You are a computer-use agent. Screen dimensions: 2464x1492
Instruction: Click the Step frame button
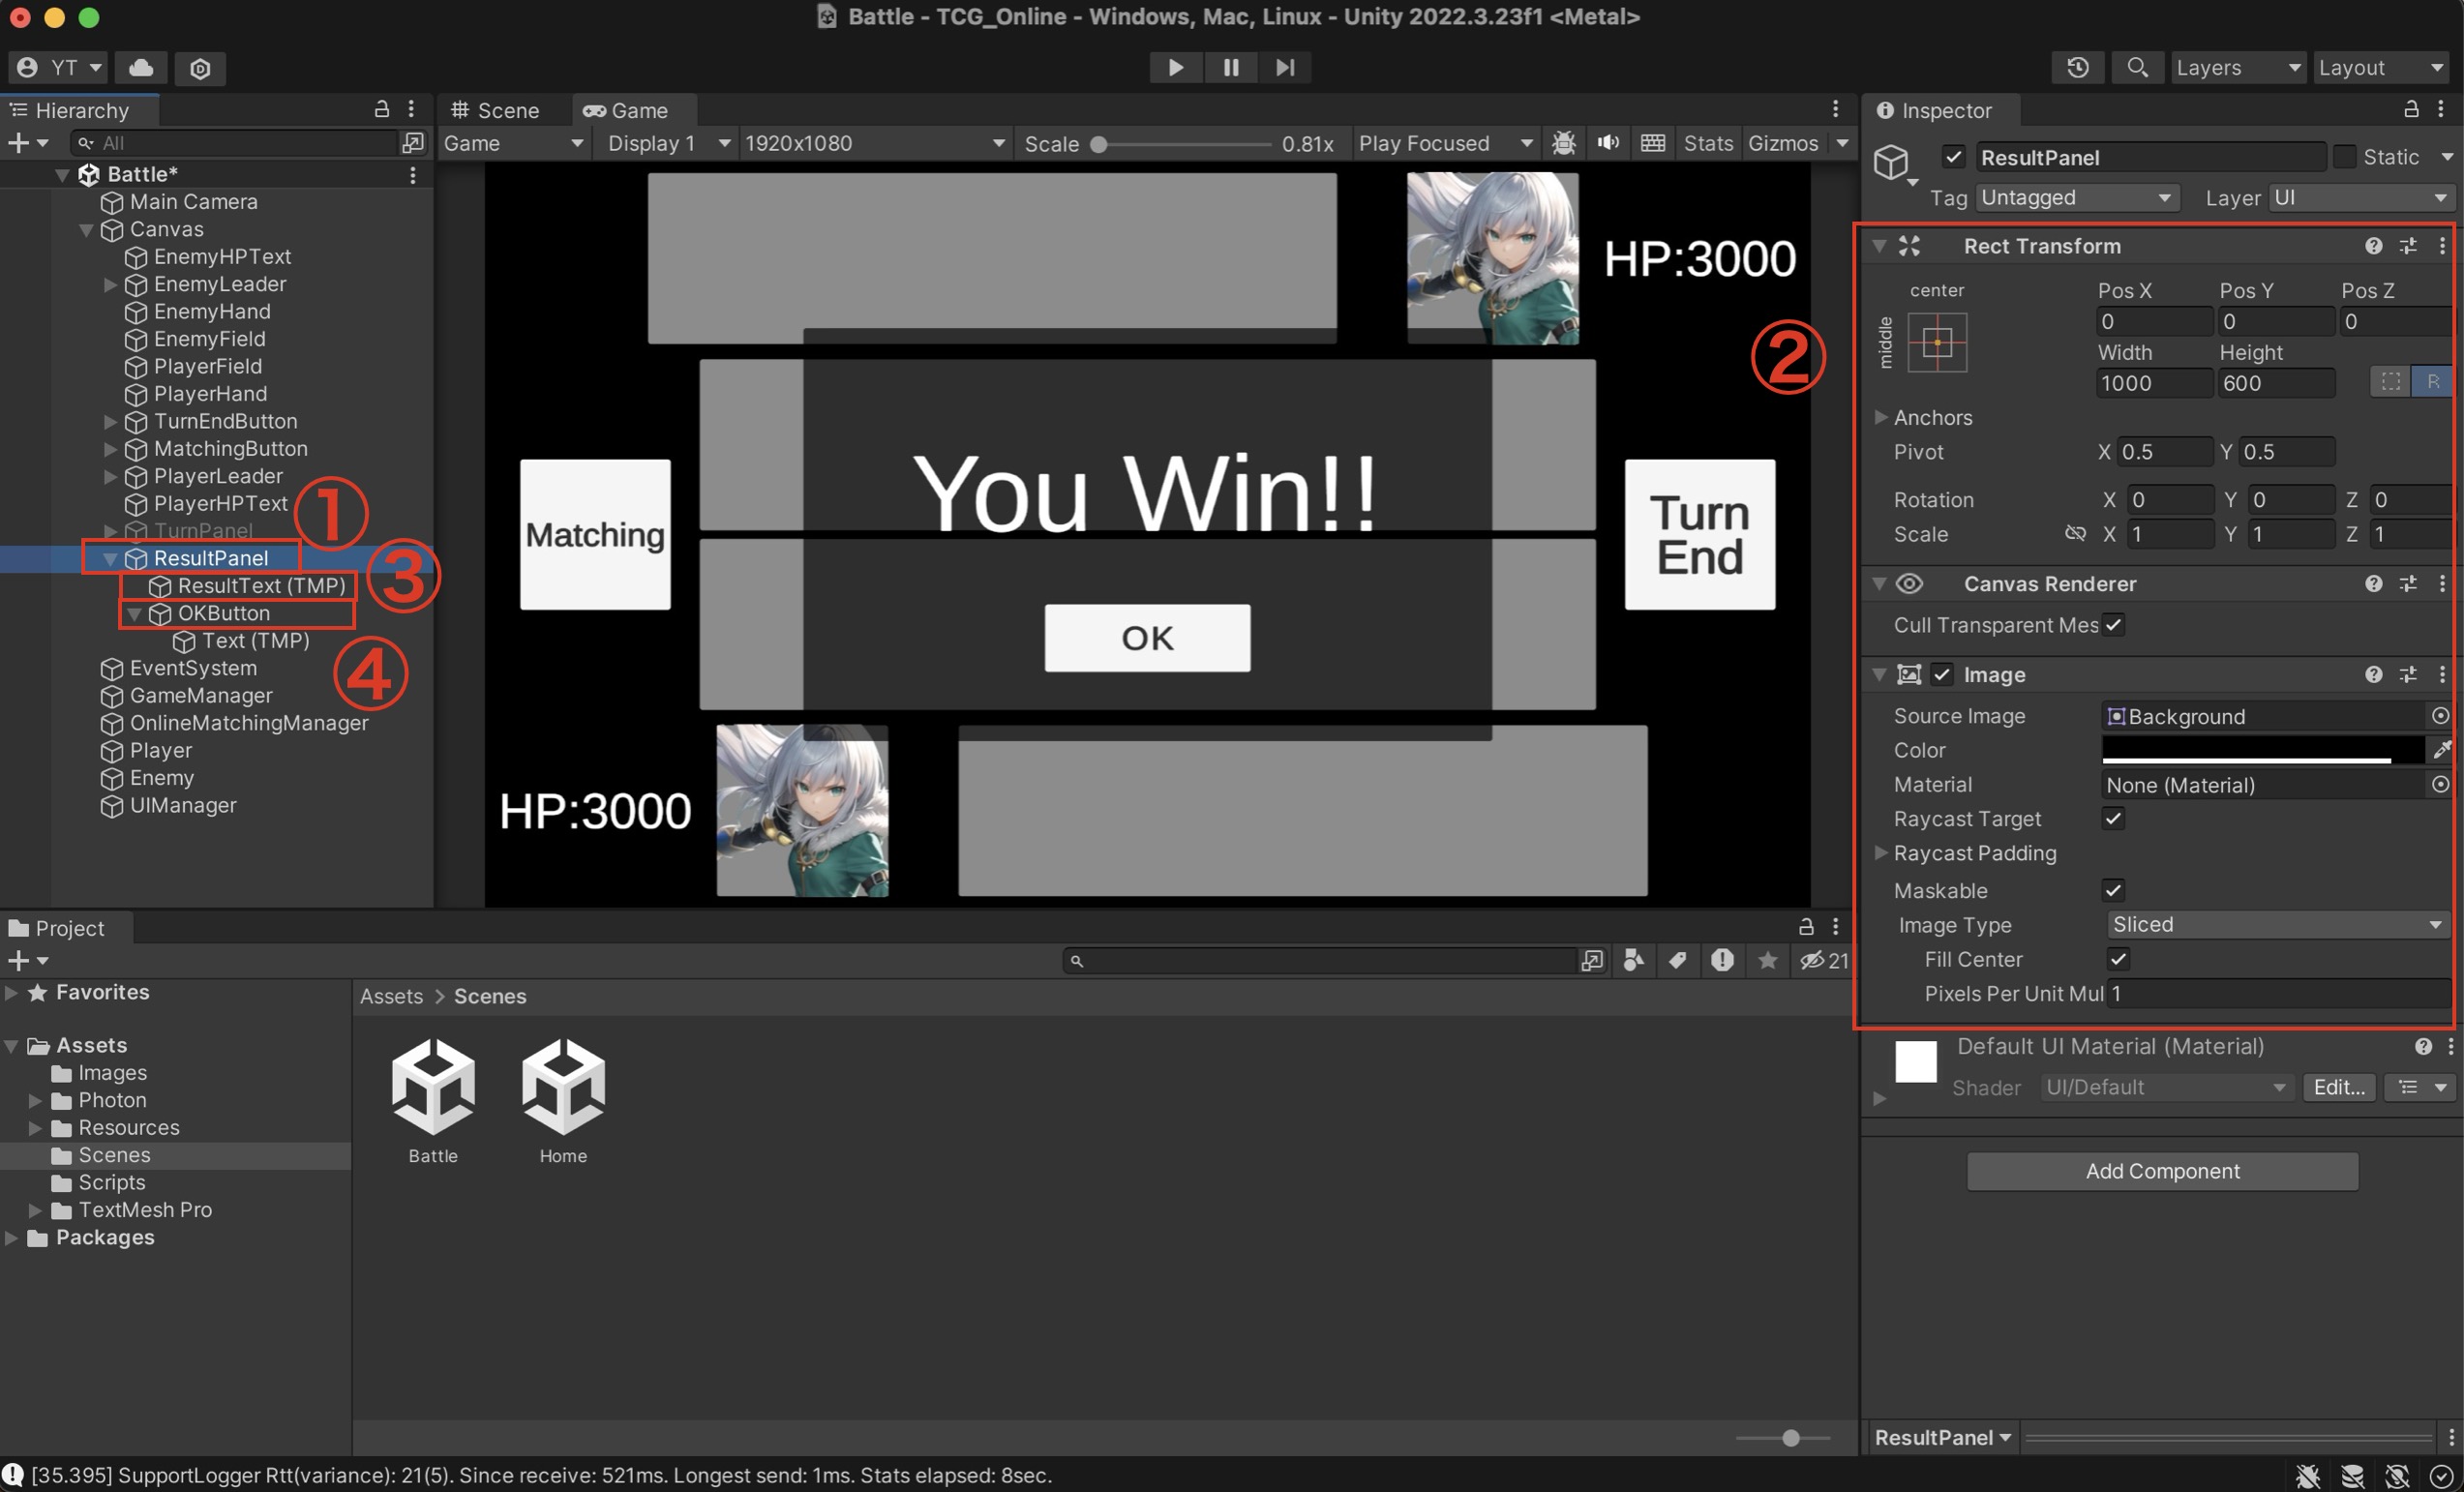(x=1285, y=67)
